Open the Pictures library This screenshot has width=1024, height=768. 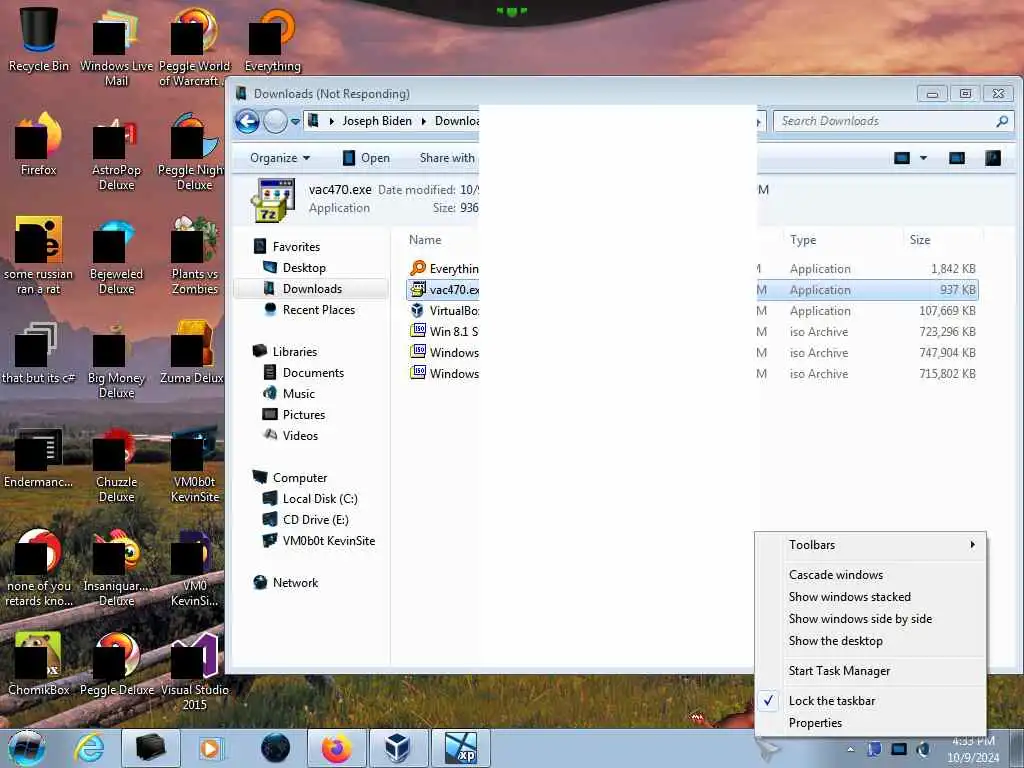(303, 415)
